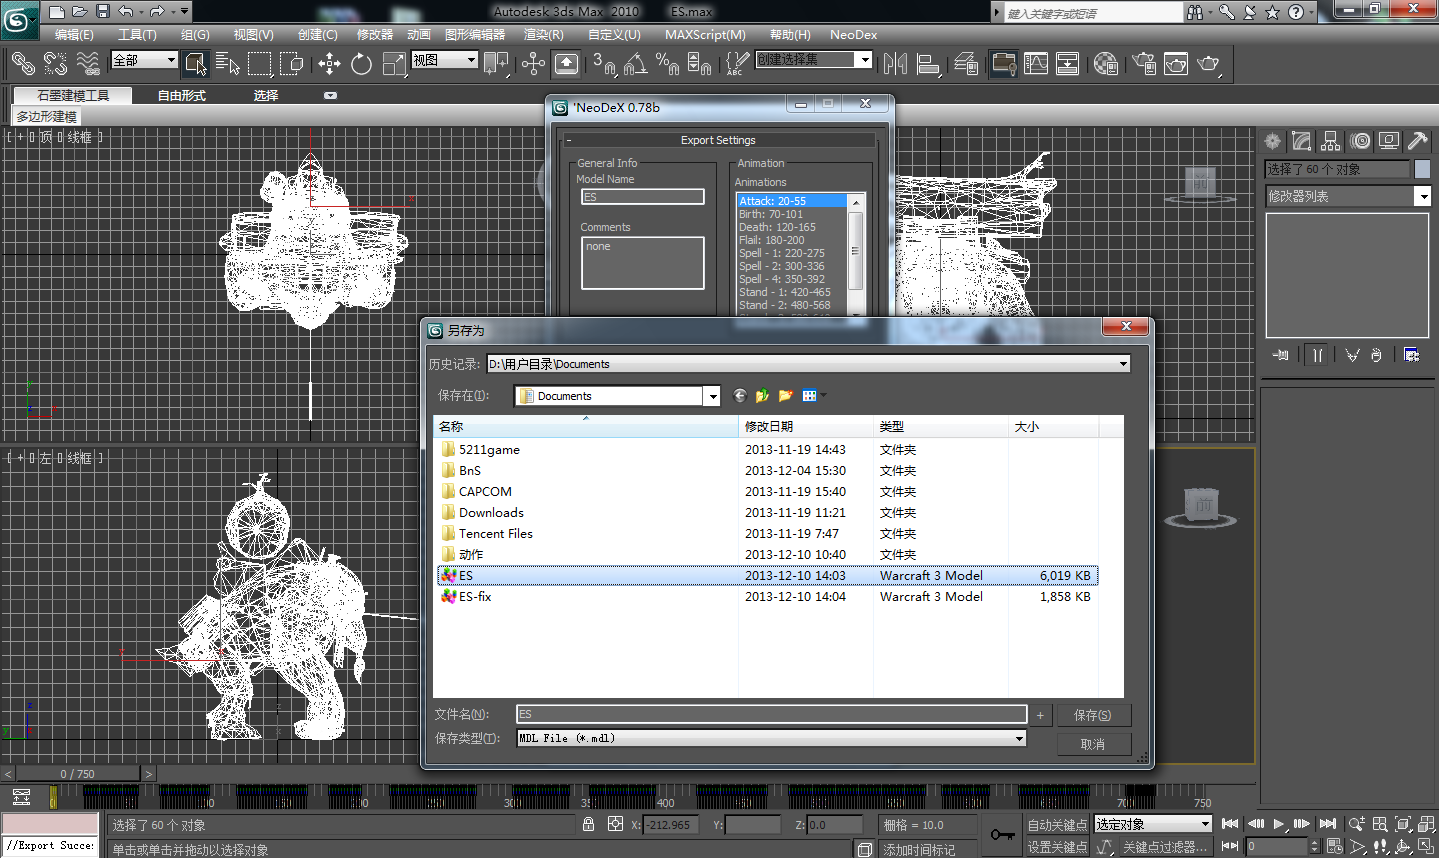This screenshot has width=1439, height=858.
Task: Click Select and Manipulate icon
Action: [533, 64]
